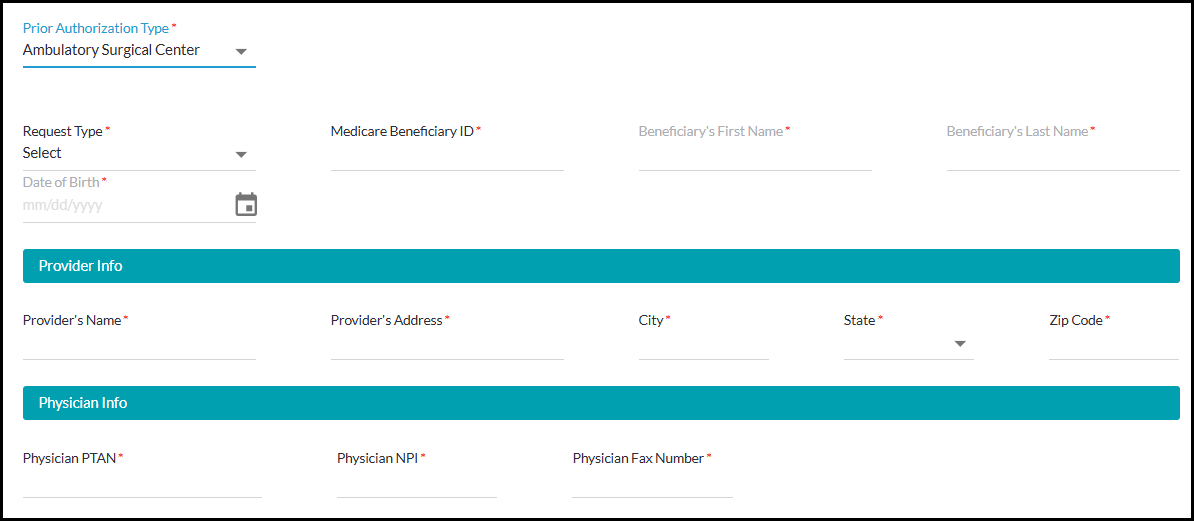
Task: Focus the Physician PTAN field
Action: coord(142,483)
